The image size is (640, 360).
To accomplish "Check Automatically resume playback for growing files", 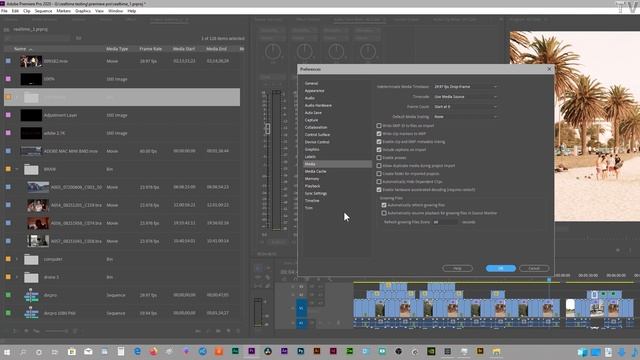I will pyautogui.click(x=384, y=213).
